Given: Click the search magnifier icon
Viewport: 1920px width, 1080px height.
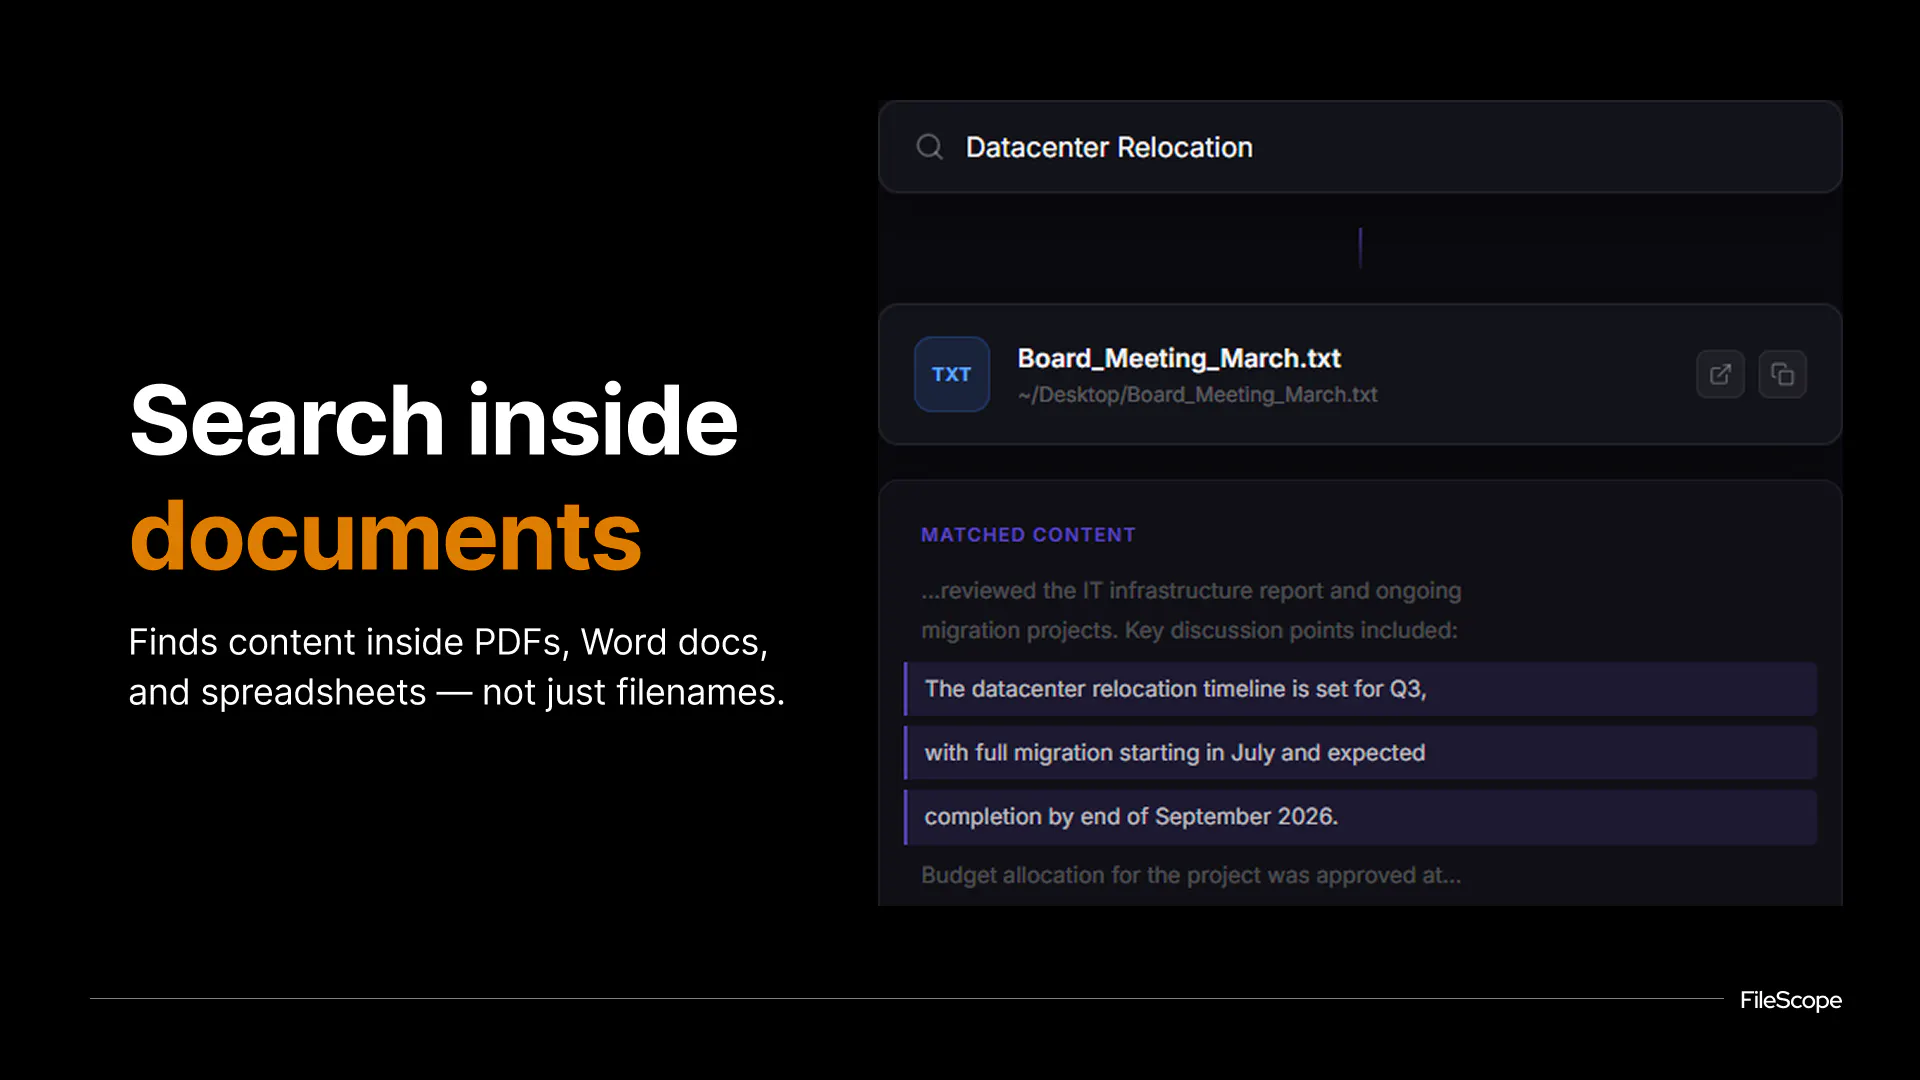Looking at the screenshot, I should click(929, 147).
